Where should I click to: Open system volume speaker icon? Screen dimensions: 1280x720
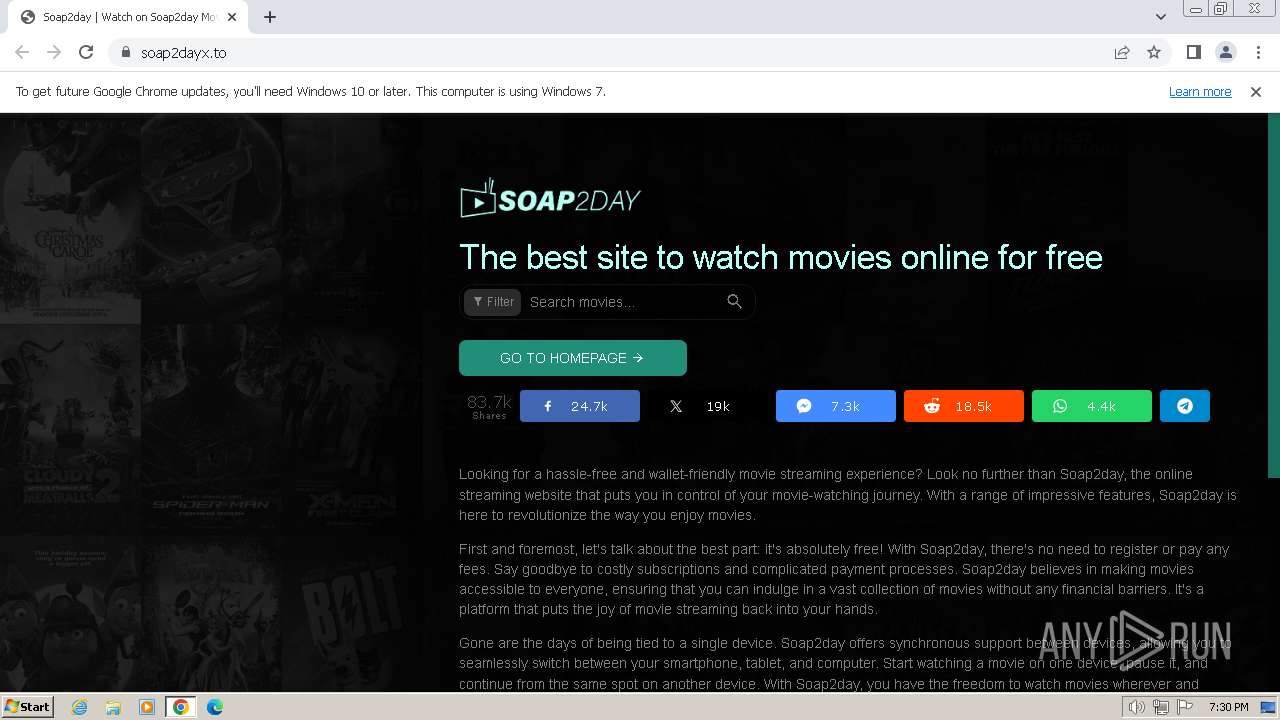1137,707
